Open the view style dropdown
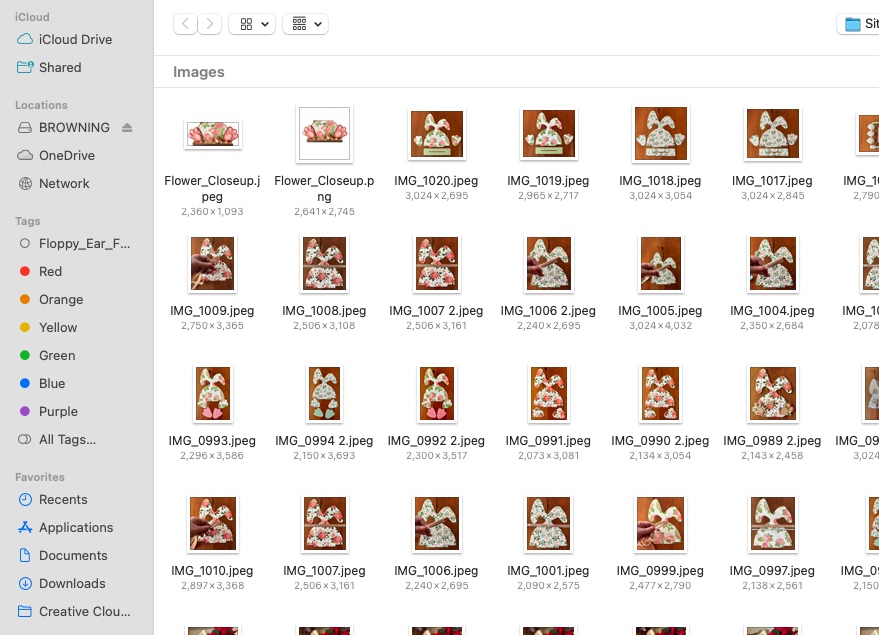The width and height of the screenshot is (879, 635). point(252,23)
